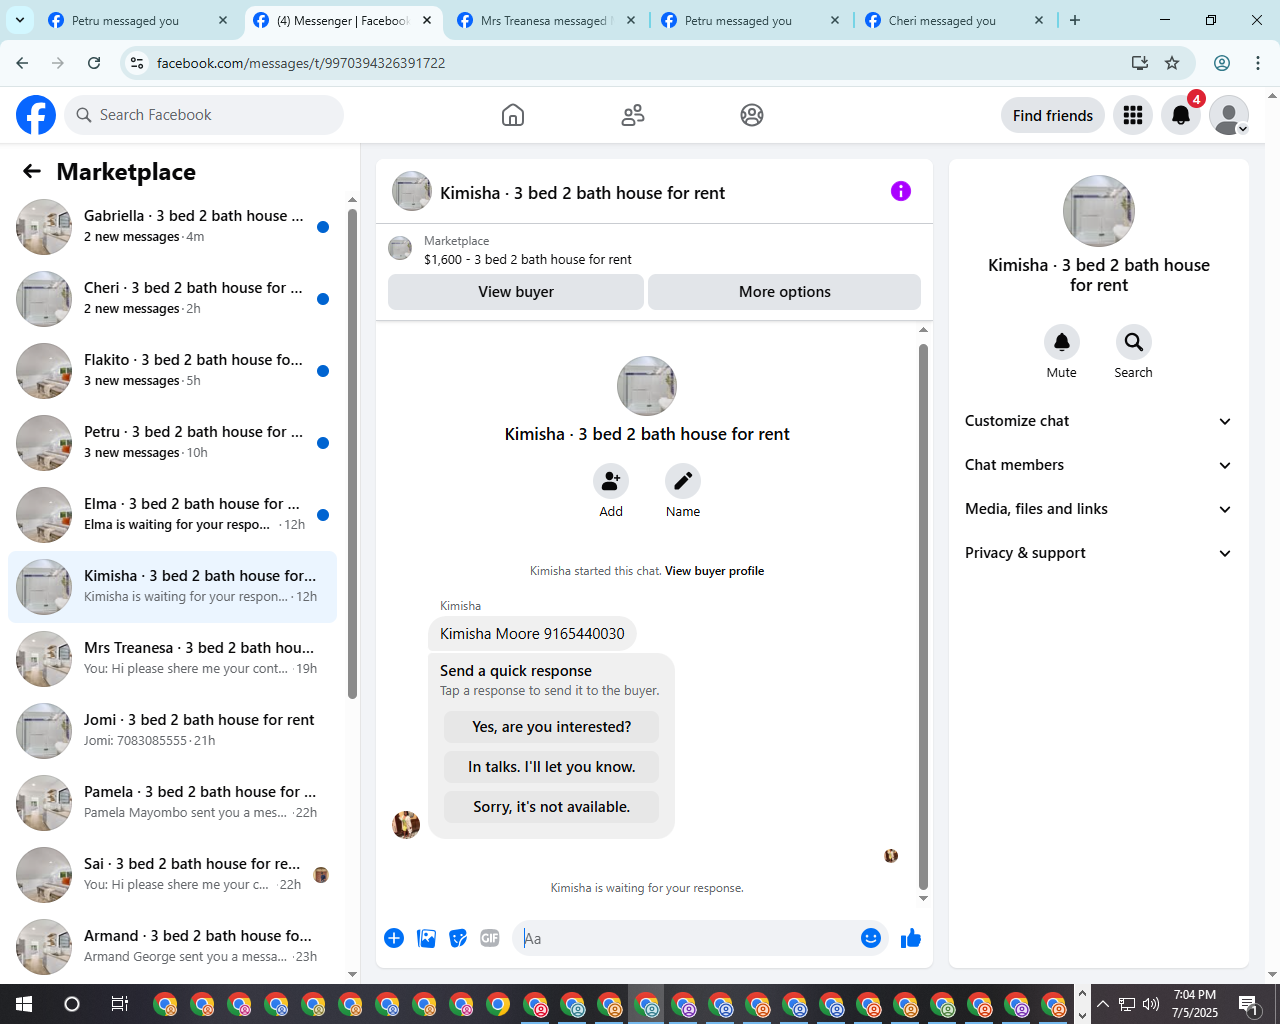Open a new browser tab
This screenshot has width=1280, height=1024.
pyautogui.click(x=1075, y=20)
